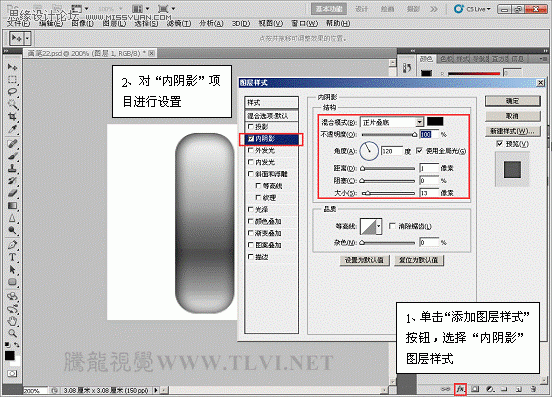
Task: Expand more workspaces with the double arrow
Action: click(x=434, y=9)
